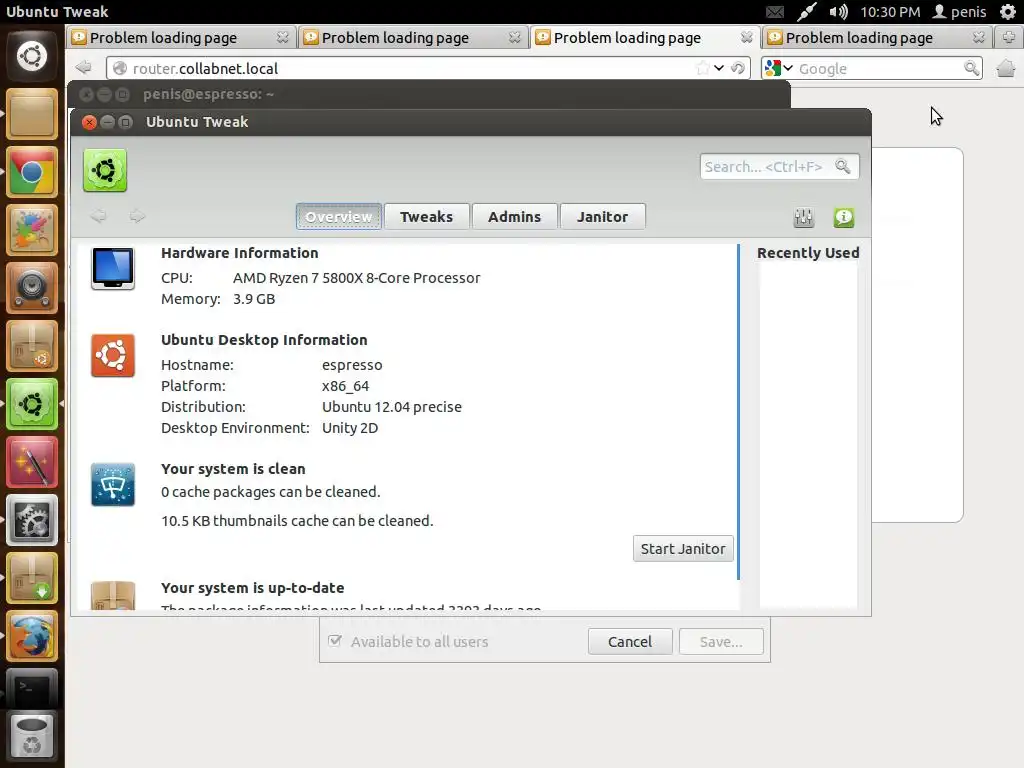Click the AMD Ryzen 7 5800X text
The image size is (1024, 768).
[x=357, y=278]
